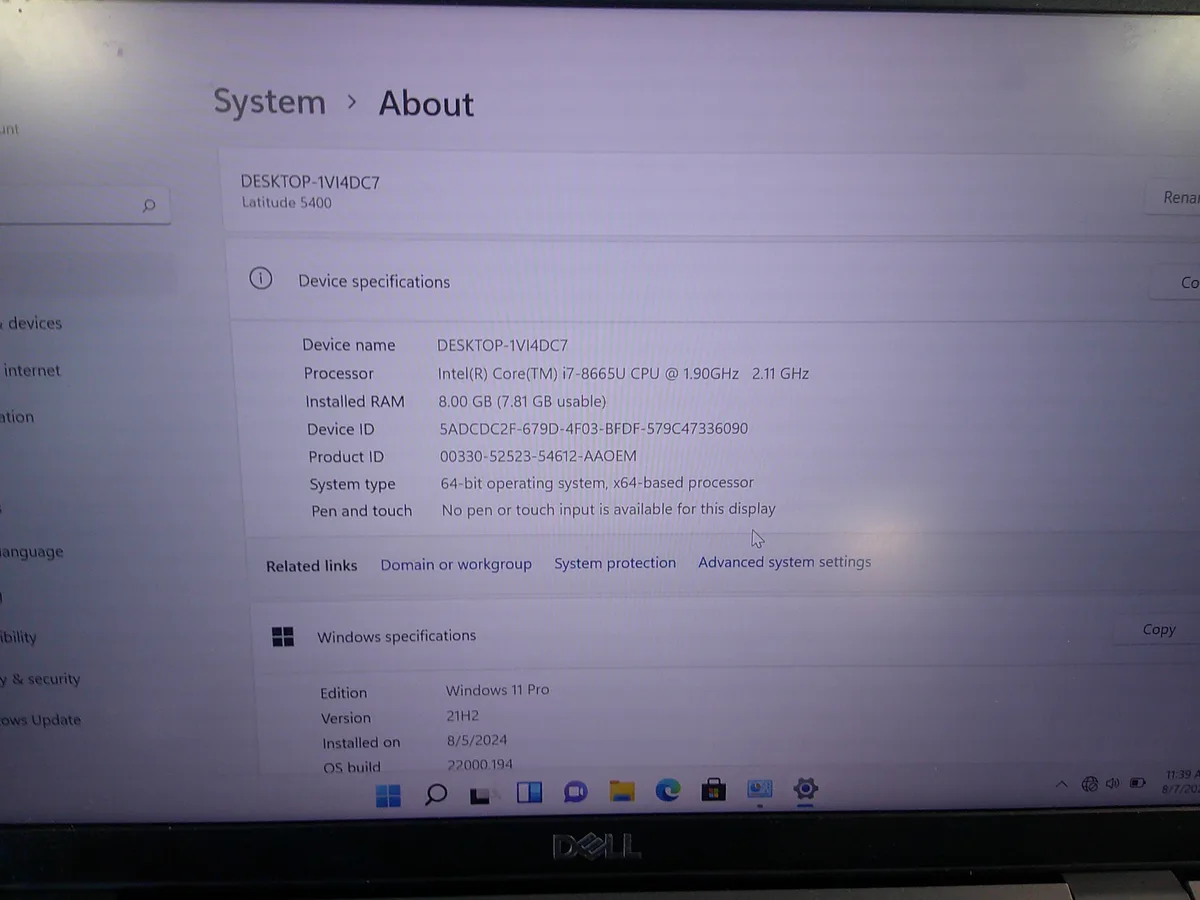Open taskbar Search magnifier

tap(436, 794)
